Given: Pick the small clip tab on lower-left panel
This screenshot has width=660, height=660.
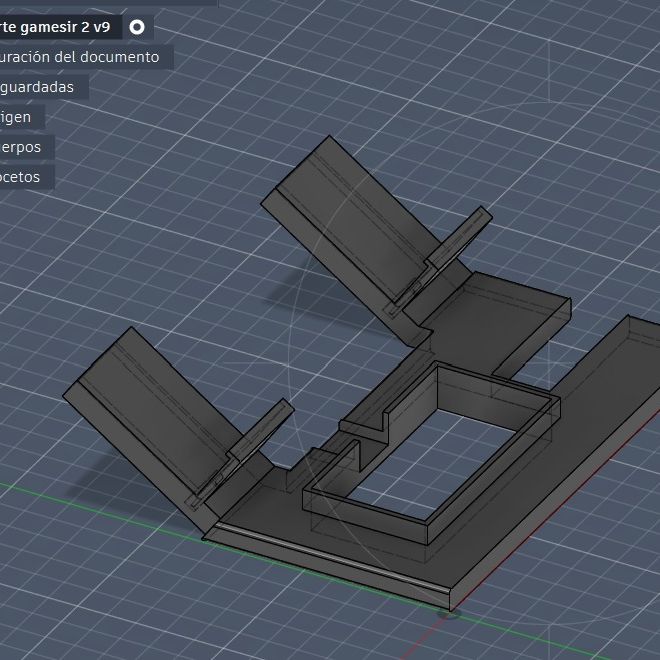Looking at the screenshot, I should click(261, 429).
